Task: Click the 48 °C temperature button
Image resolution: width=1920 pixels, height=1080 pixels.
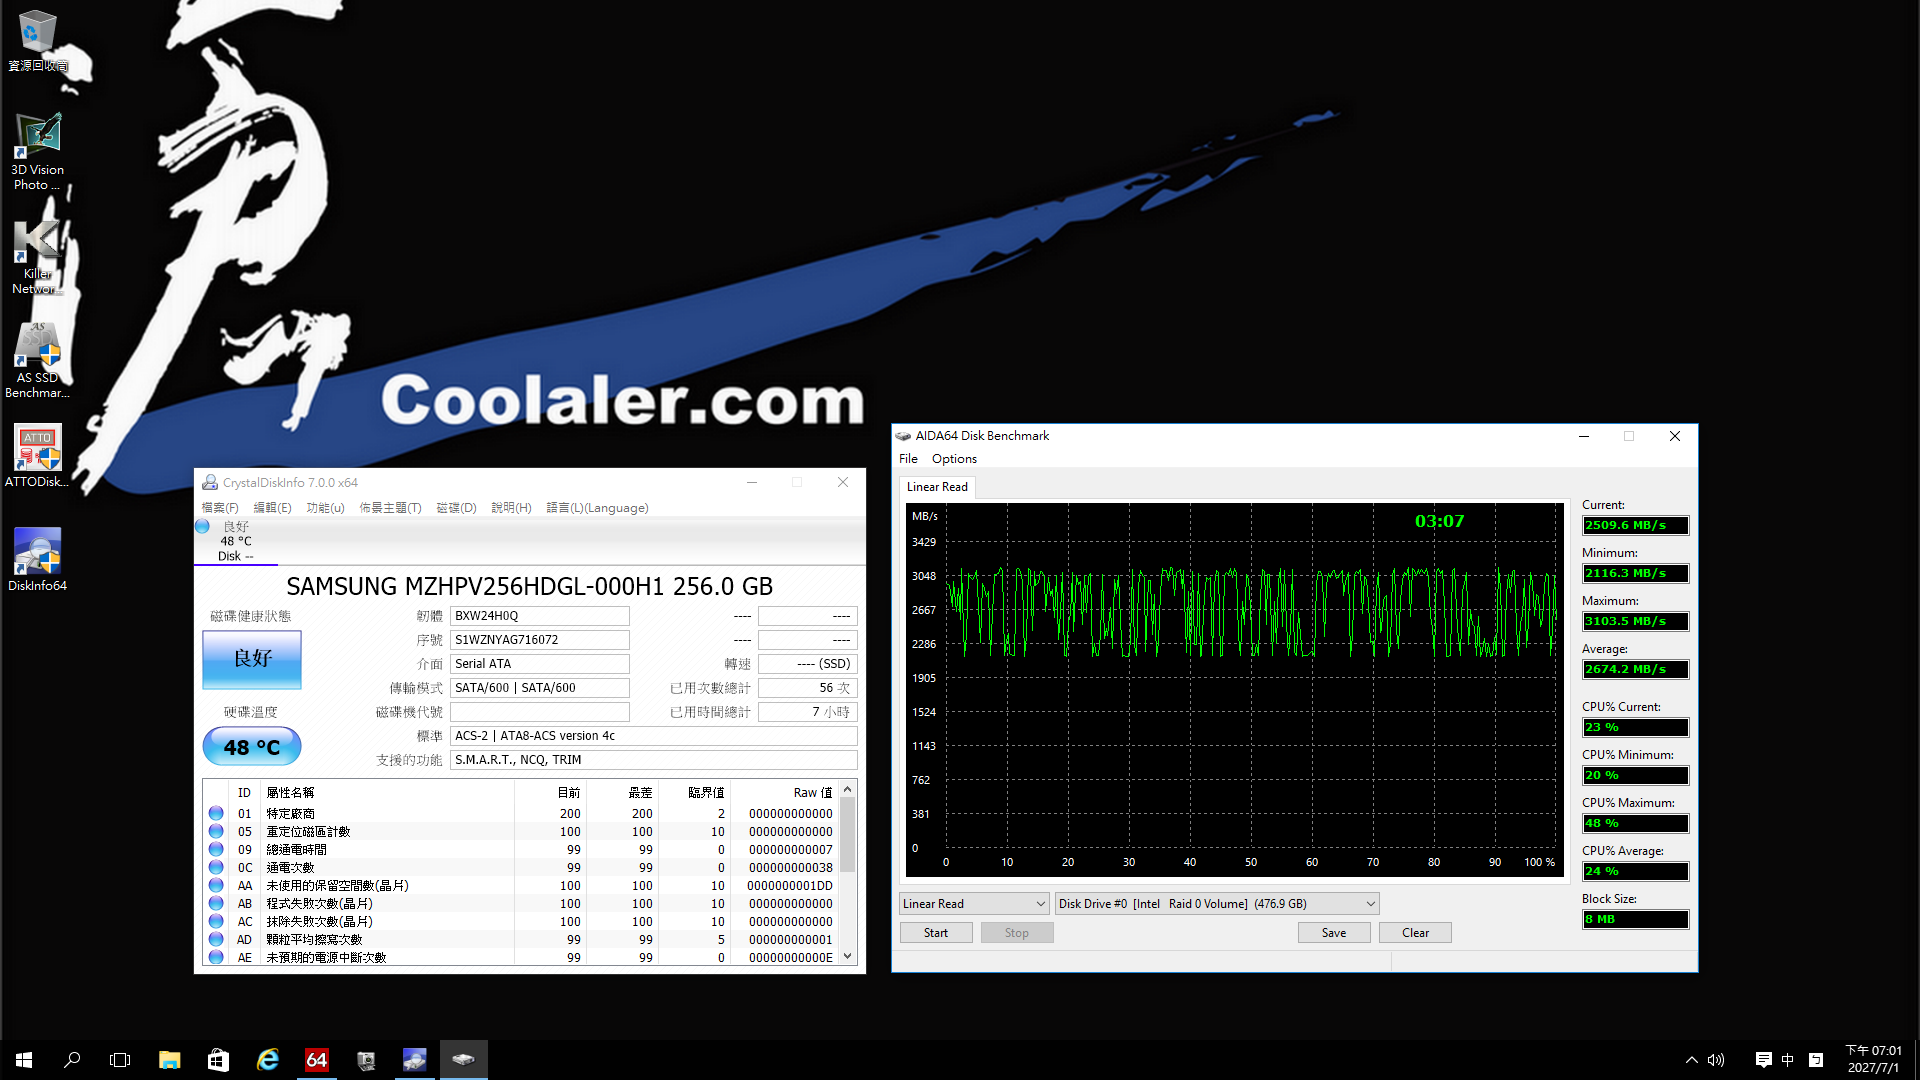Action: coord(252,747)
